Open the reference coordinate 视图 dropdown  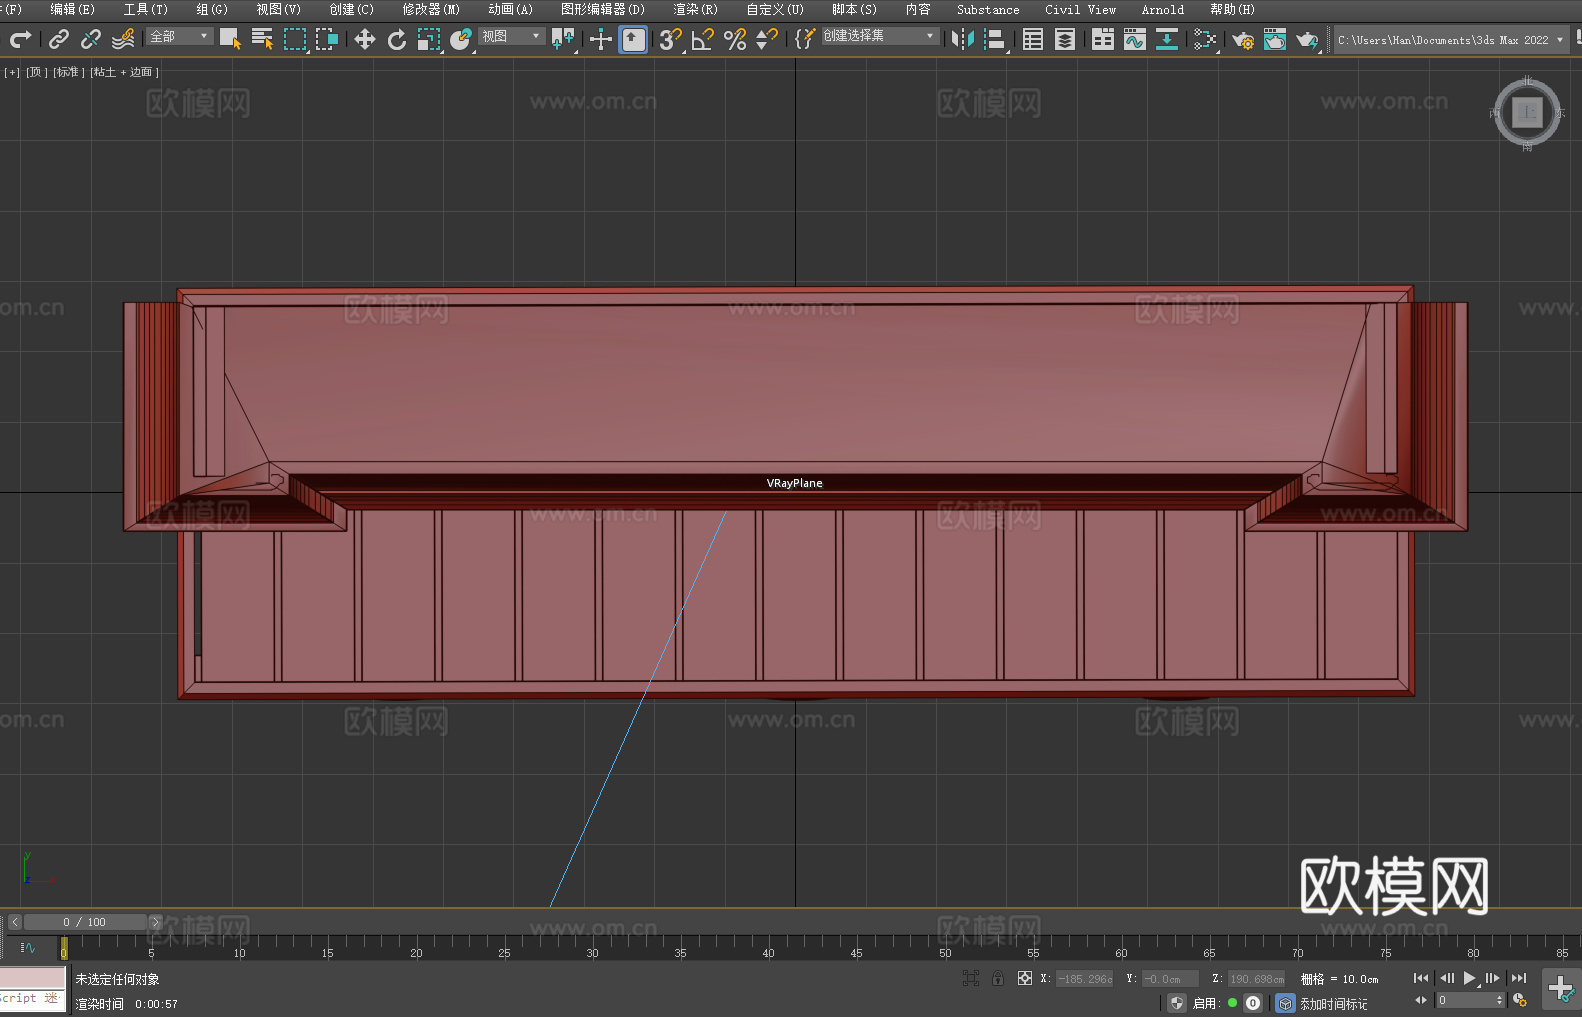coord(511,36)
